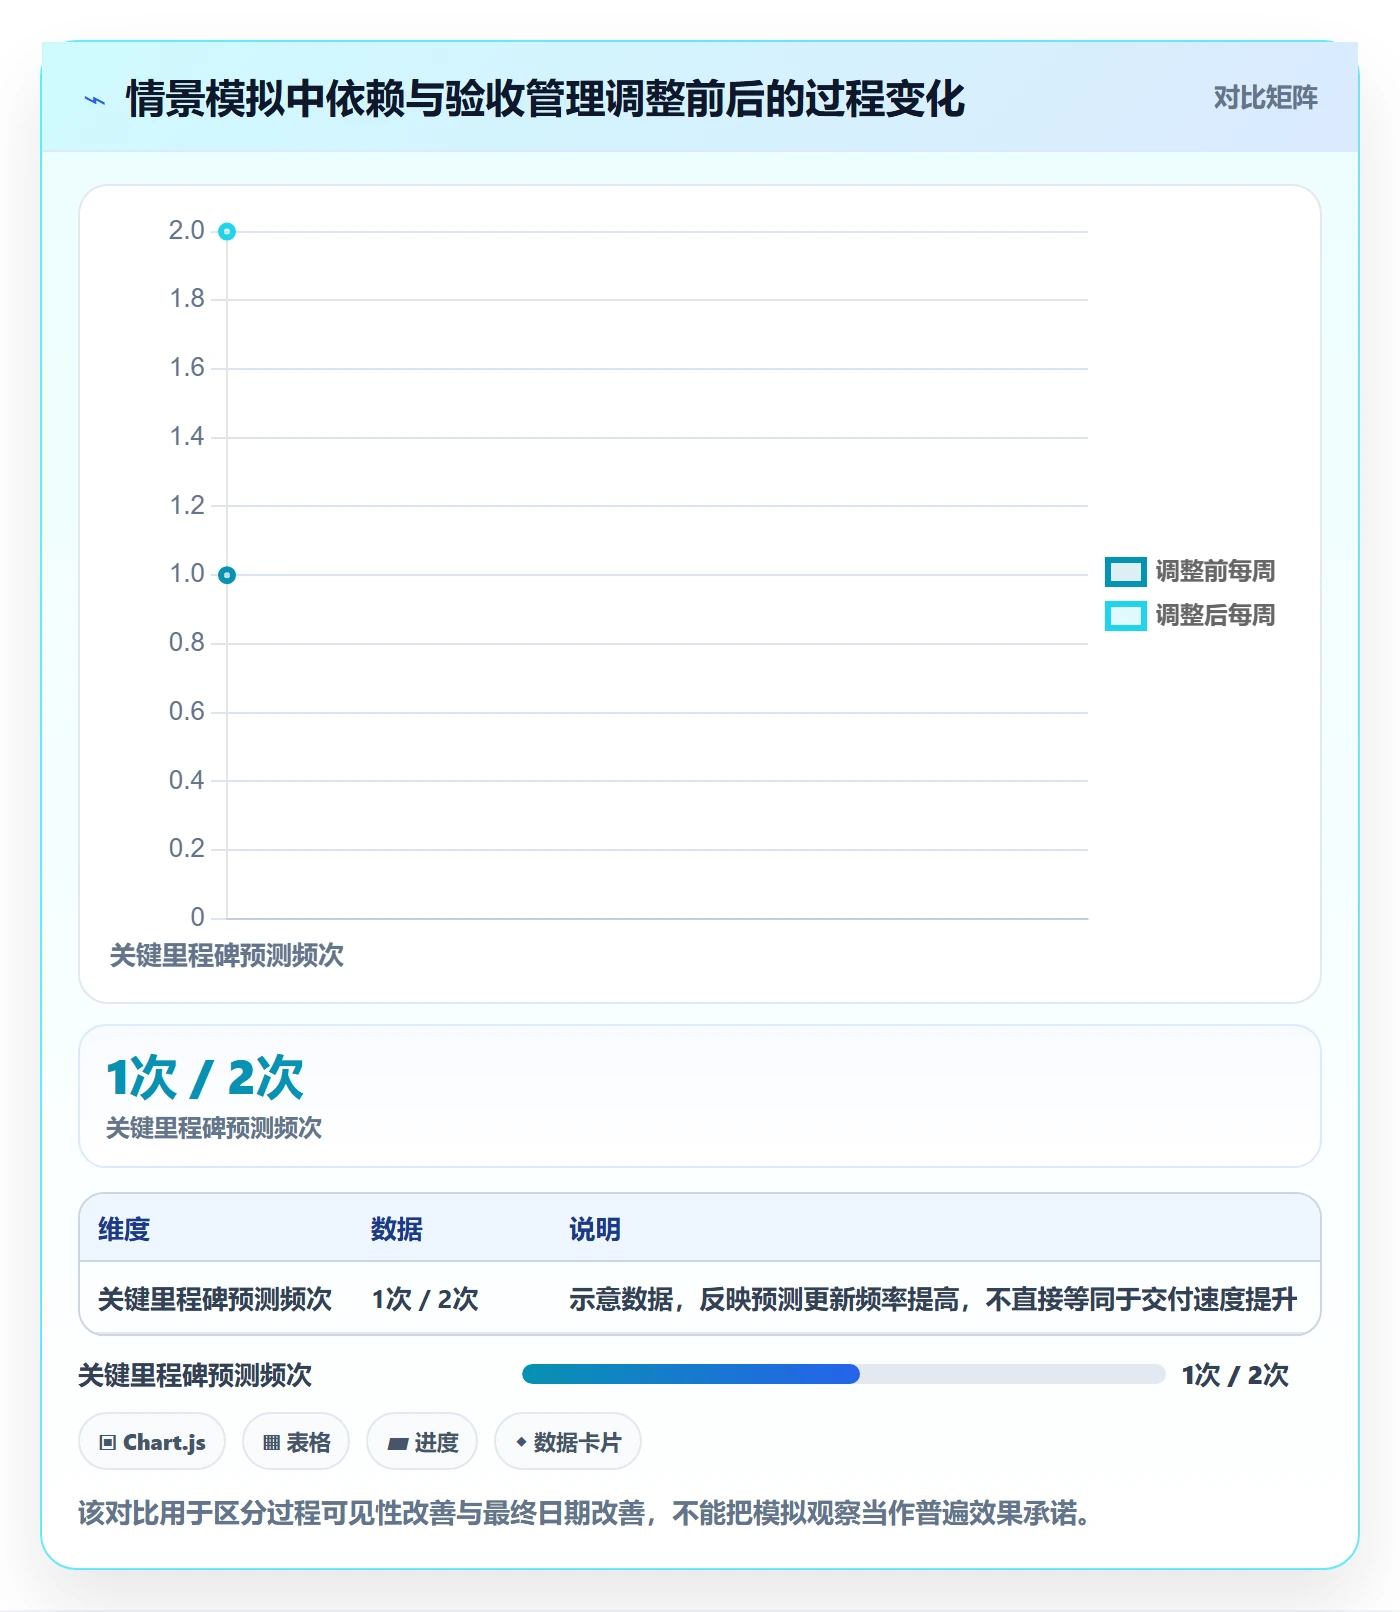Click the 0.2 y-axis tick label
This screenshot has width=1400, height=1612.
186,849
